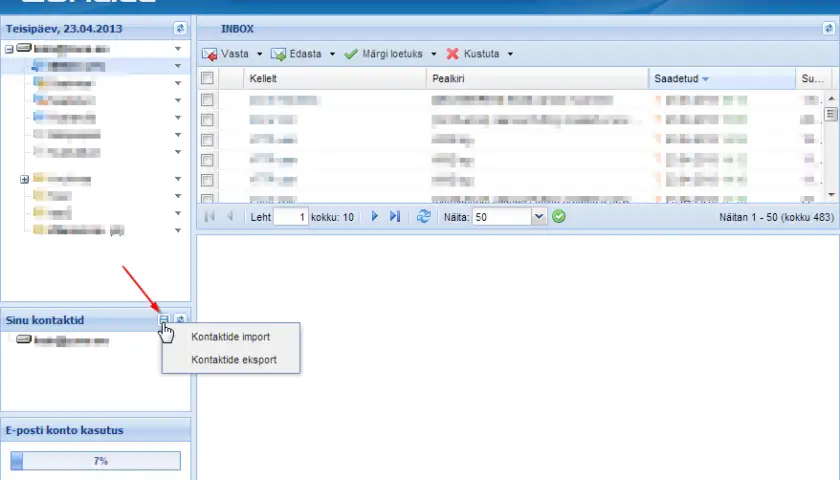
Task: Click the message list scroll-up arrow
Action: [831, 99]
